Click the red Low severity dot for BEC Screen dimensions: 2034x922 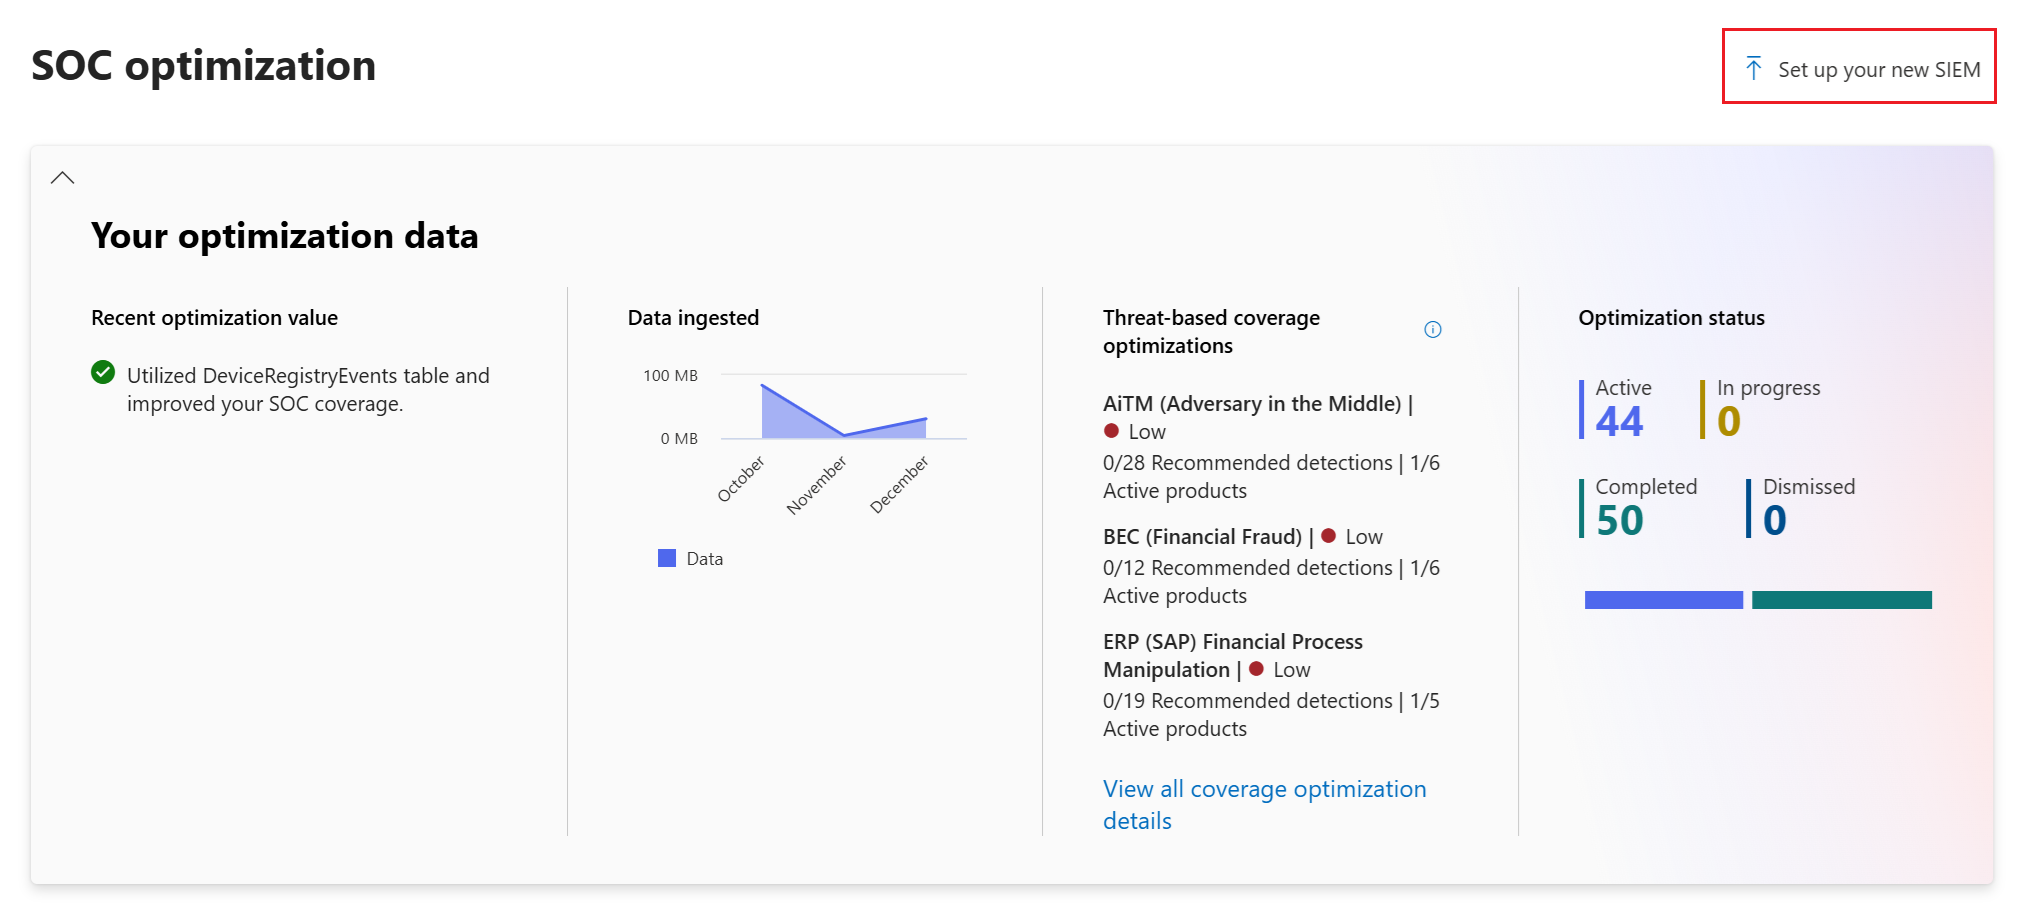pyautogui.click(x=1330, y=536)
